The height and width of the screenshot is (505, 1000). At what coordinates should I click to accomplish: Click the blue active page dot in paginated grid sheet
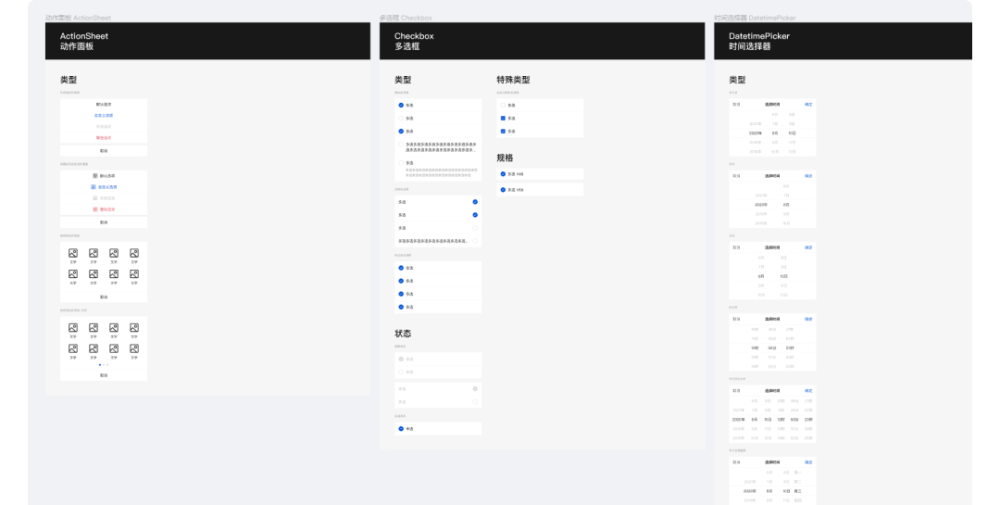pos(99,365)
